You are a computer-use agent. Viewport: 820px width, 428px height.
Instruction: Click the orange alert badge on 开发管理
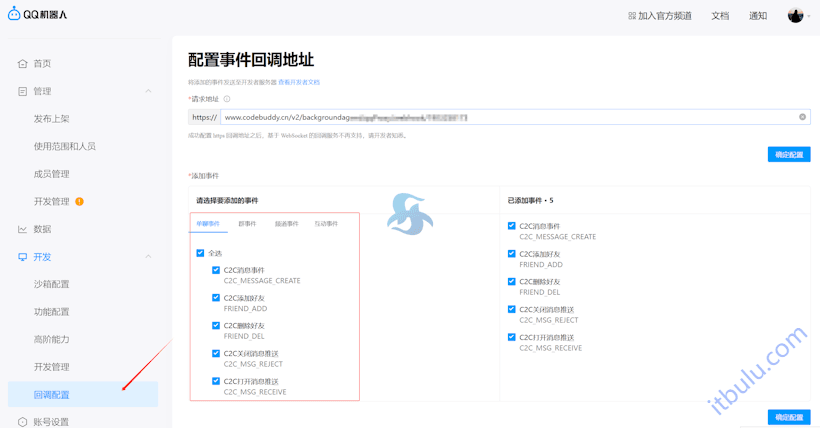[79, 201]
